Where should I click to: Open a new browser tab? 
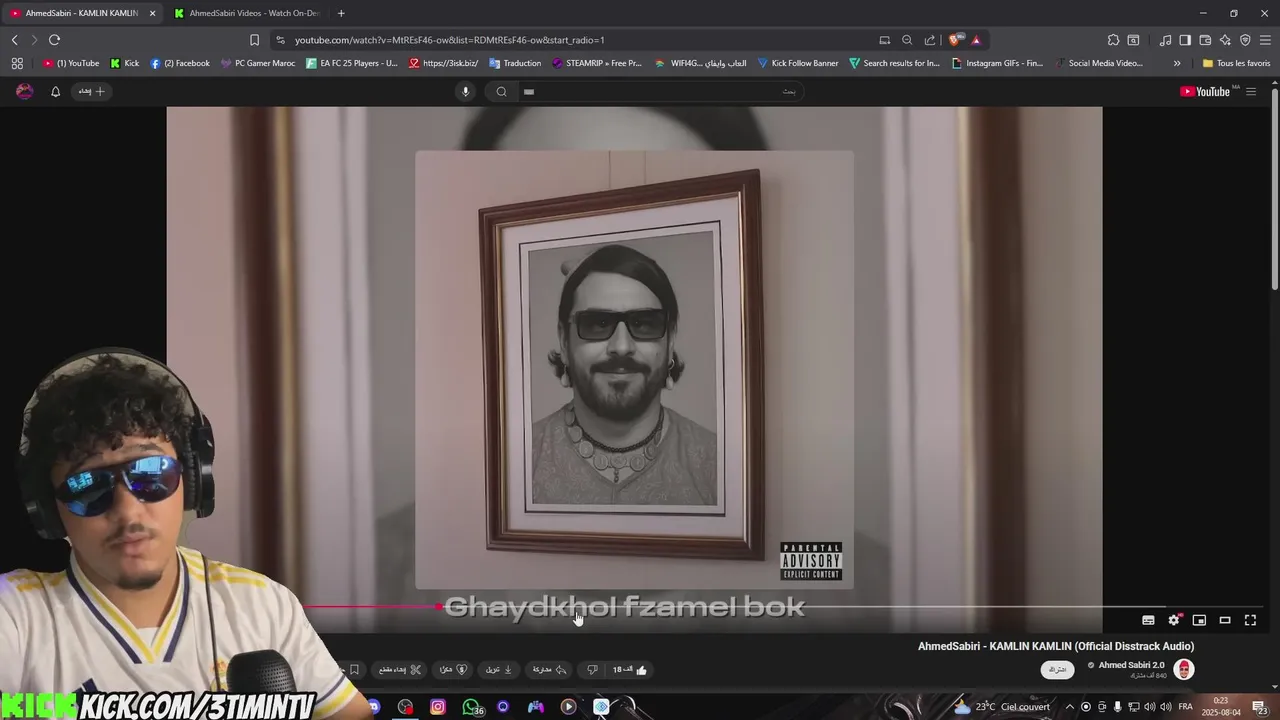[x=341, y=13]
